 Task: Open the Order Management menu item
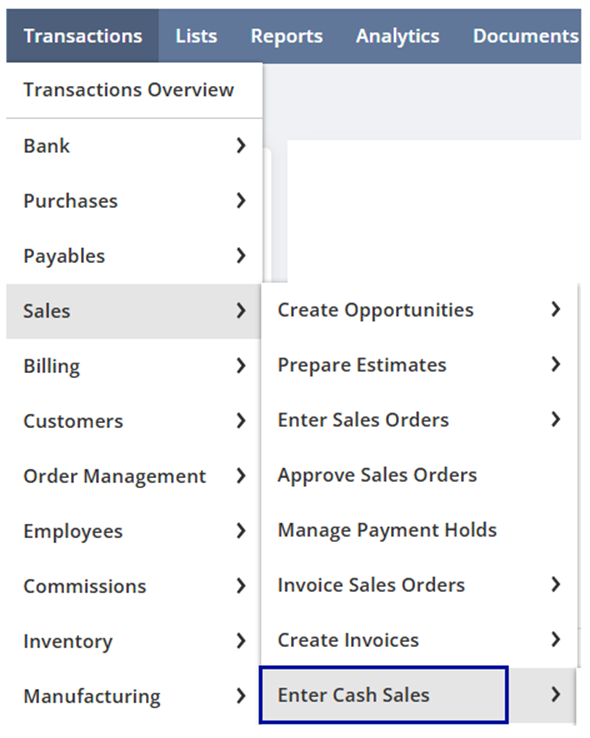pyautogui.click(x=134, y=476)
